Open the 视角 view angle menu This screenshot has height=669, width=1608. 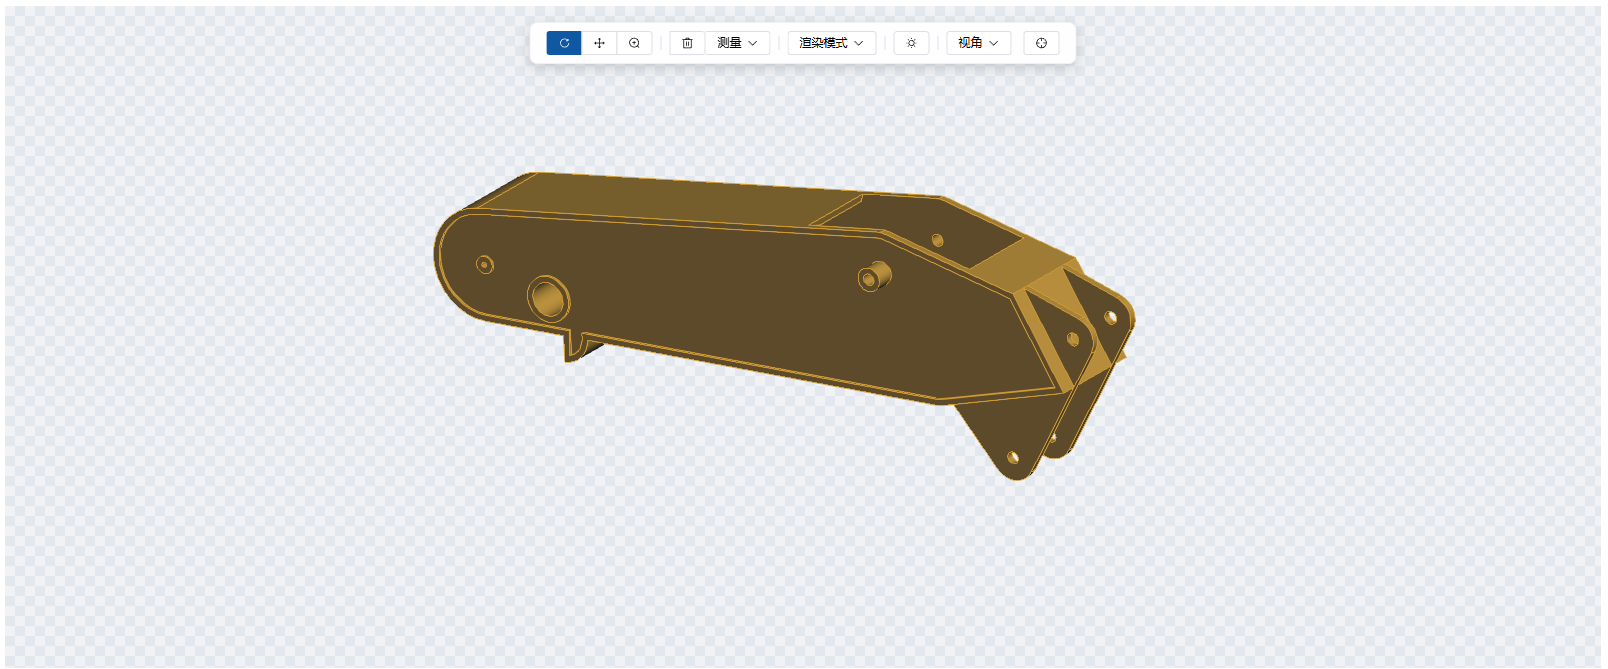[978, 43]
